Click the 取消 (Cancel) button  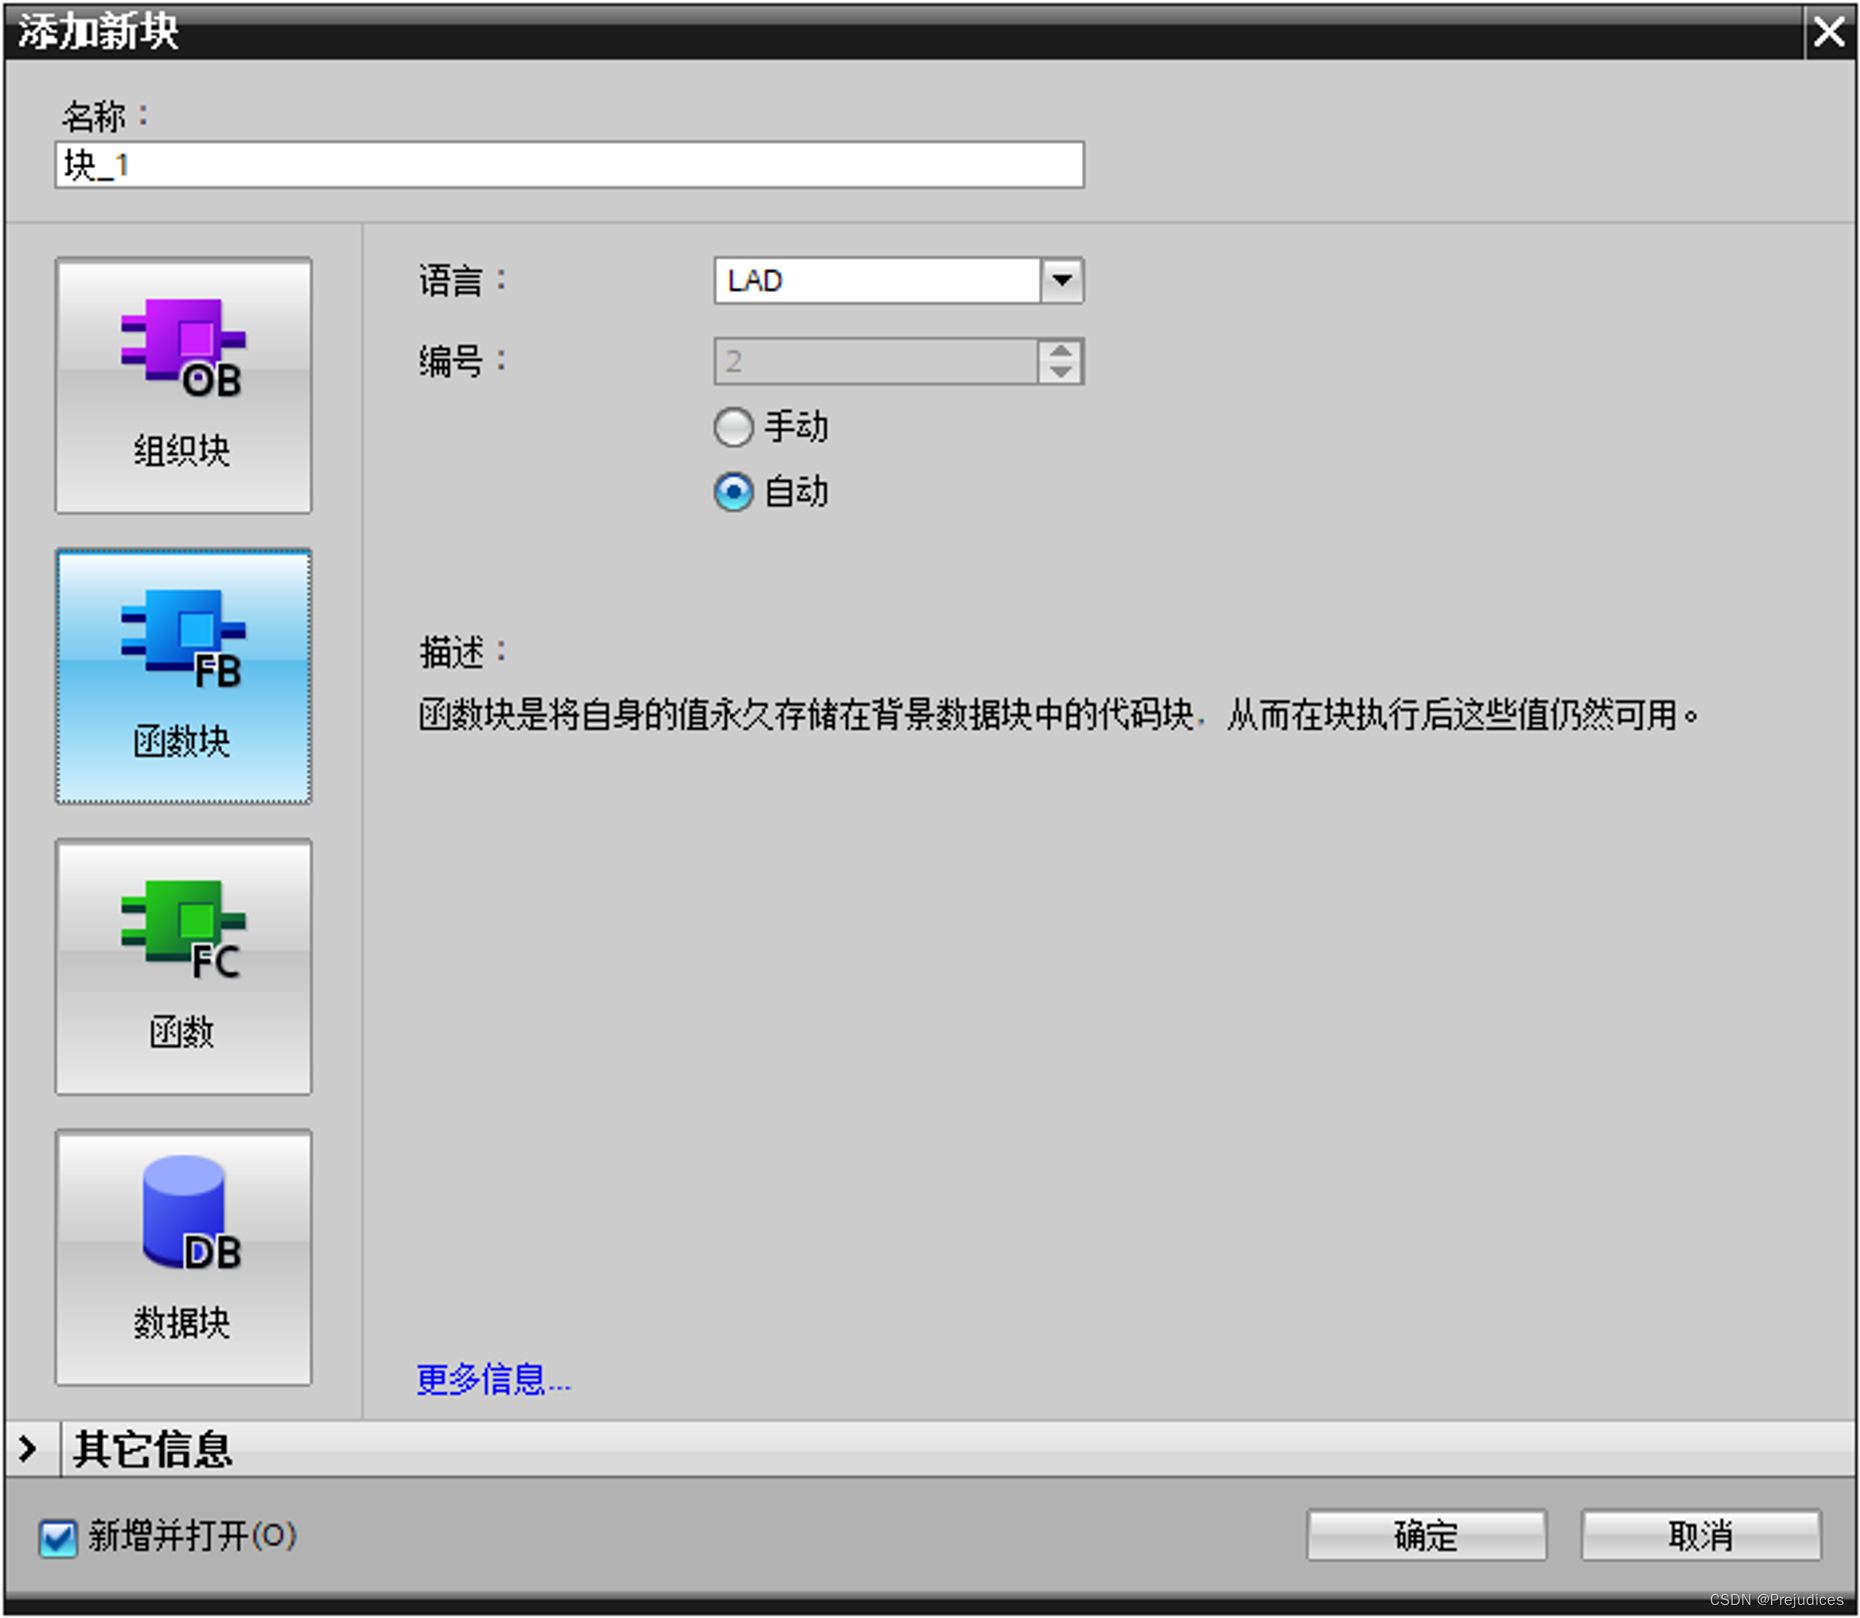1700,1535
